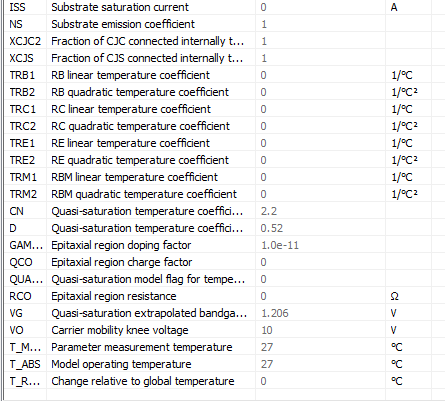Select the XCJS parameter value cell
The width and height of the screenshot is (445, 401).
pos(320,58)
